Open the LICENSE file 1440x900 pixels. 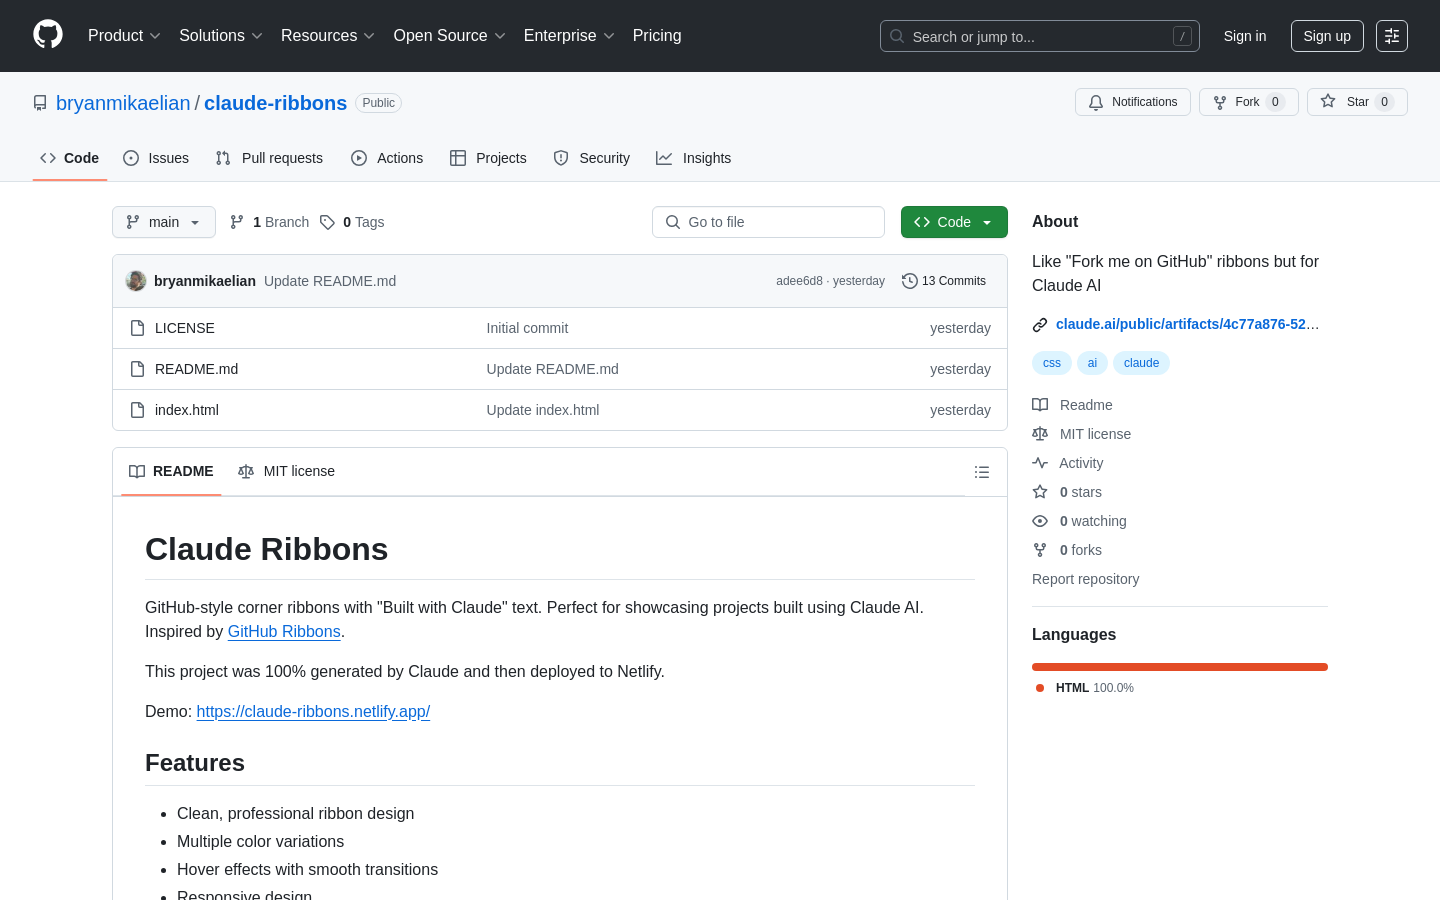click(185, 328)
